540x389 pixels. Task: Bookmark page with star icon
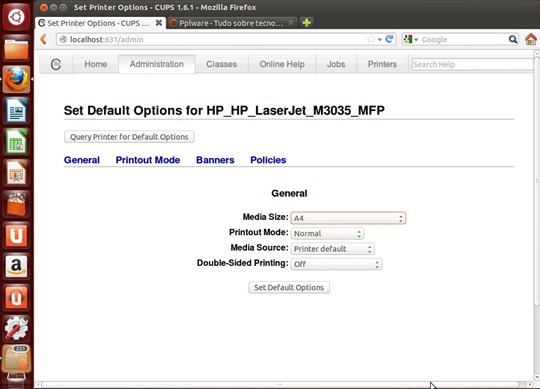pos(371,39)
